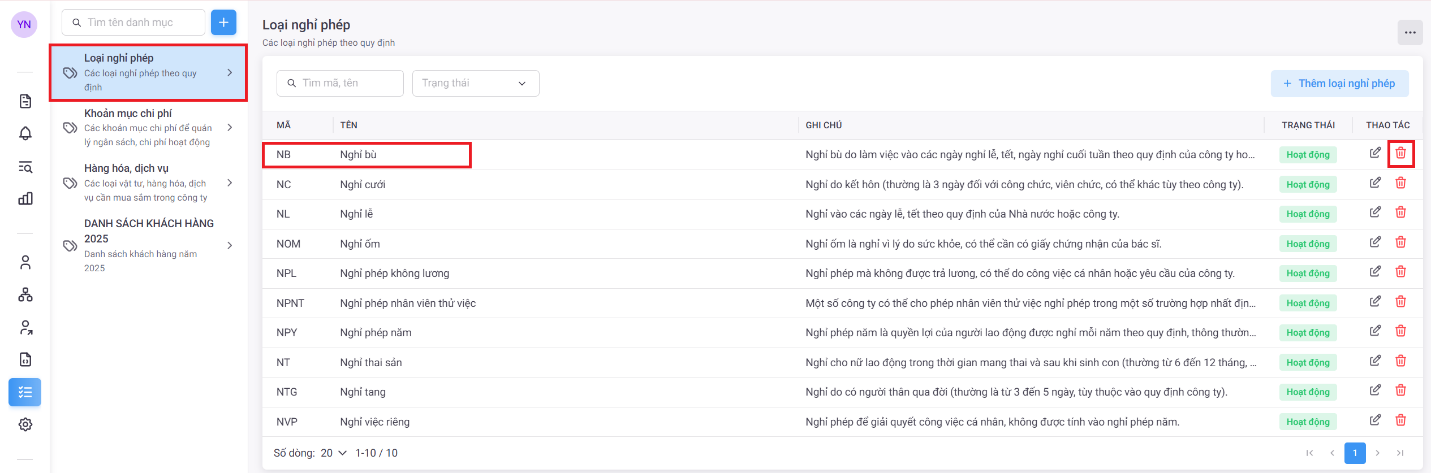
Task: Edit the Nghỉ phép năm row
Action: [x=1375, y=331]
